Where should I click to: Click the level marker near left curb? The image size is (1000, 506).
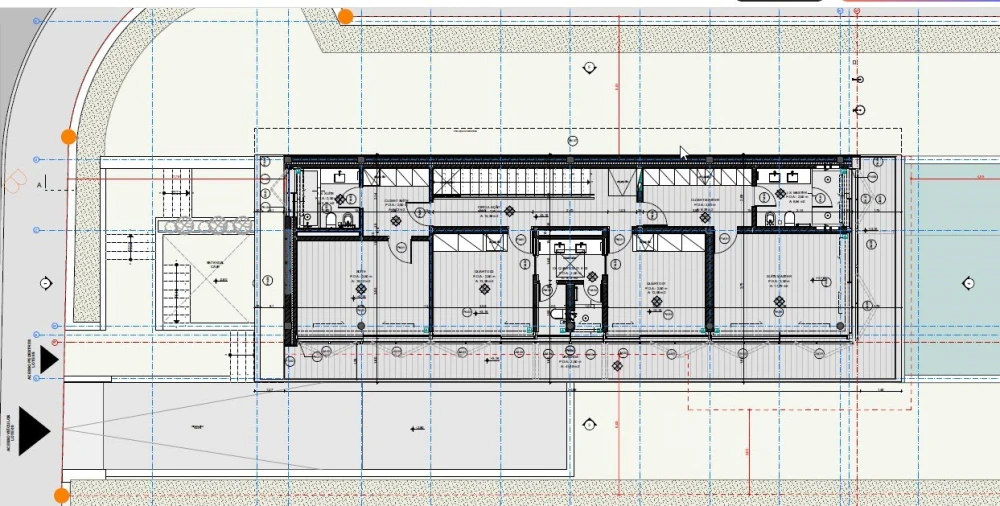click(45, 284)
